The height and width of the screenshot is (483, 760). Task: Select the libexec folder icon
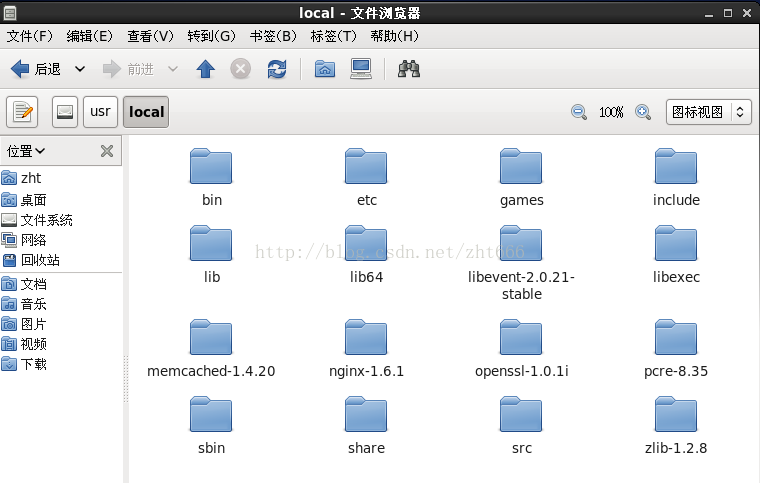(x=676, y=243)
